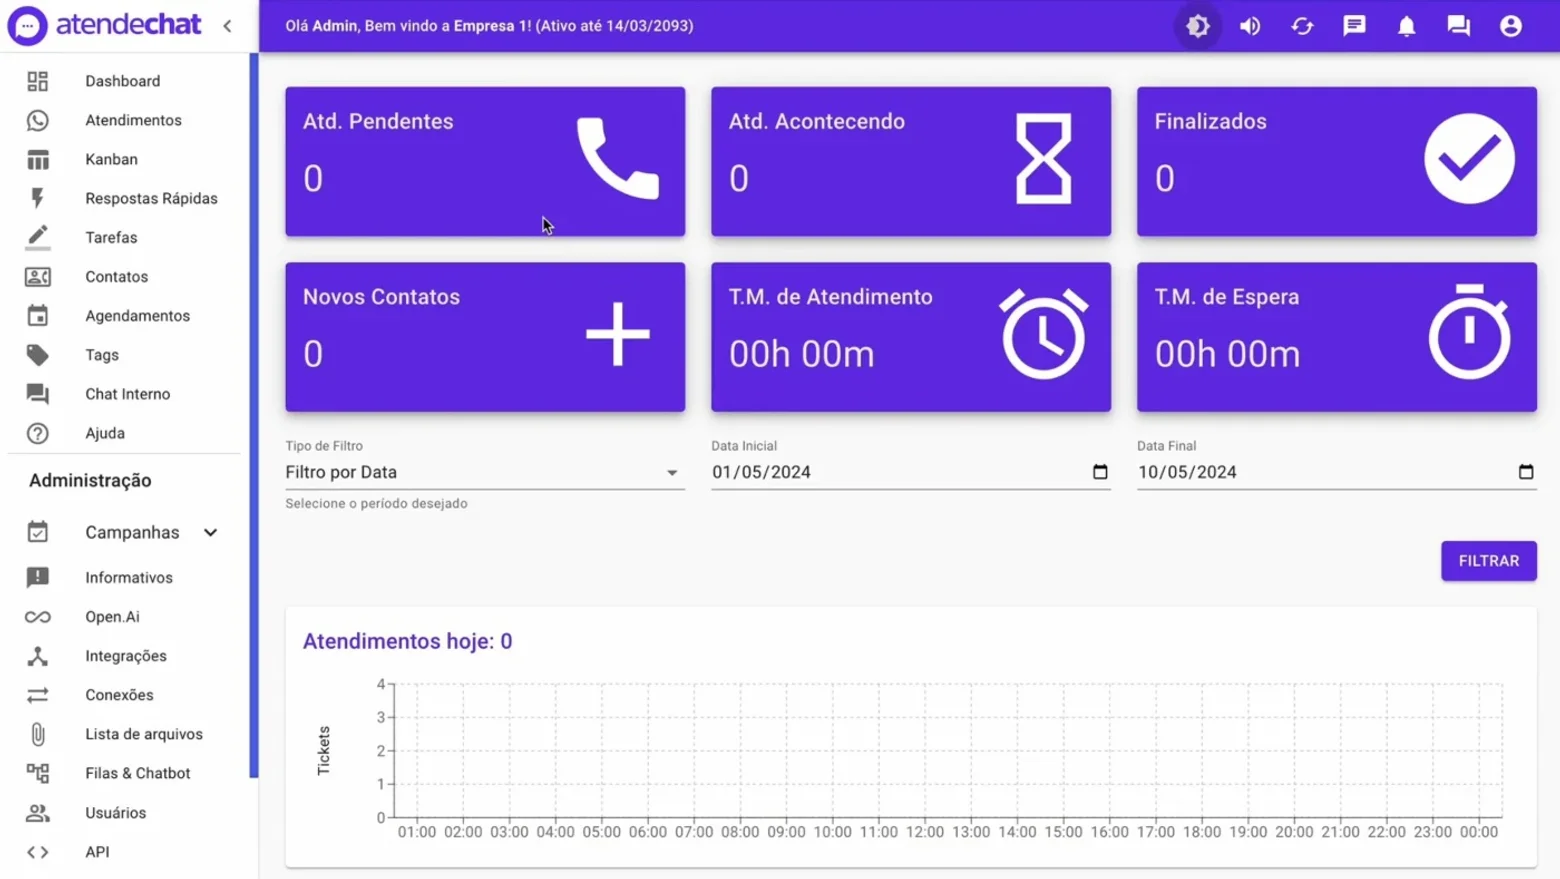Screen dimensions: 1560x879
Task: Click "Selecione o período desejado" helper text
Action: 376,503
